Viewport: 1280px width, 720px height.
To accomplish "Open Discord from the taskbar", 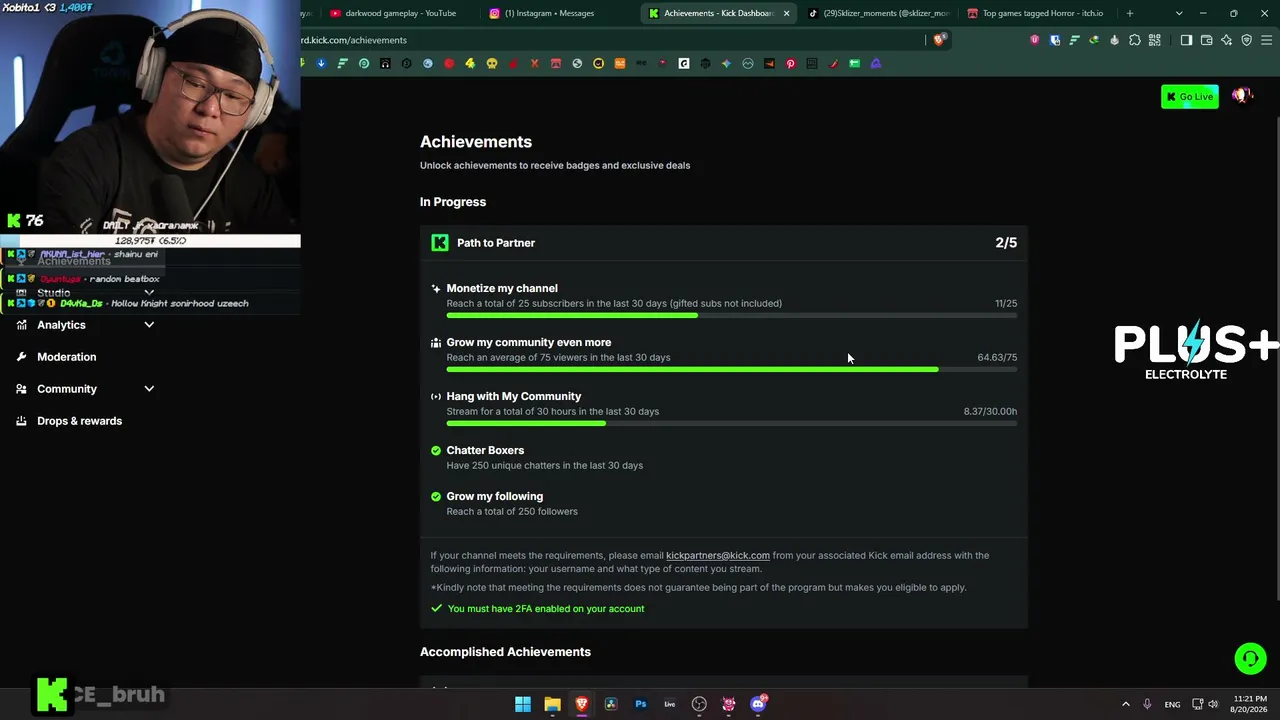I will 758,704.
